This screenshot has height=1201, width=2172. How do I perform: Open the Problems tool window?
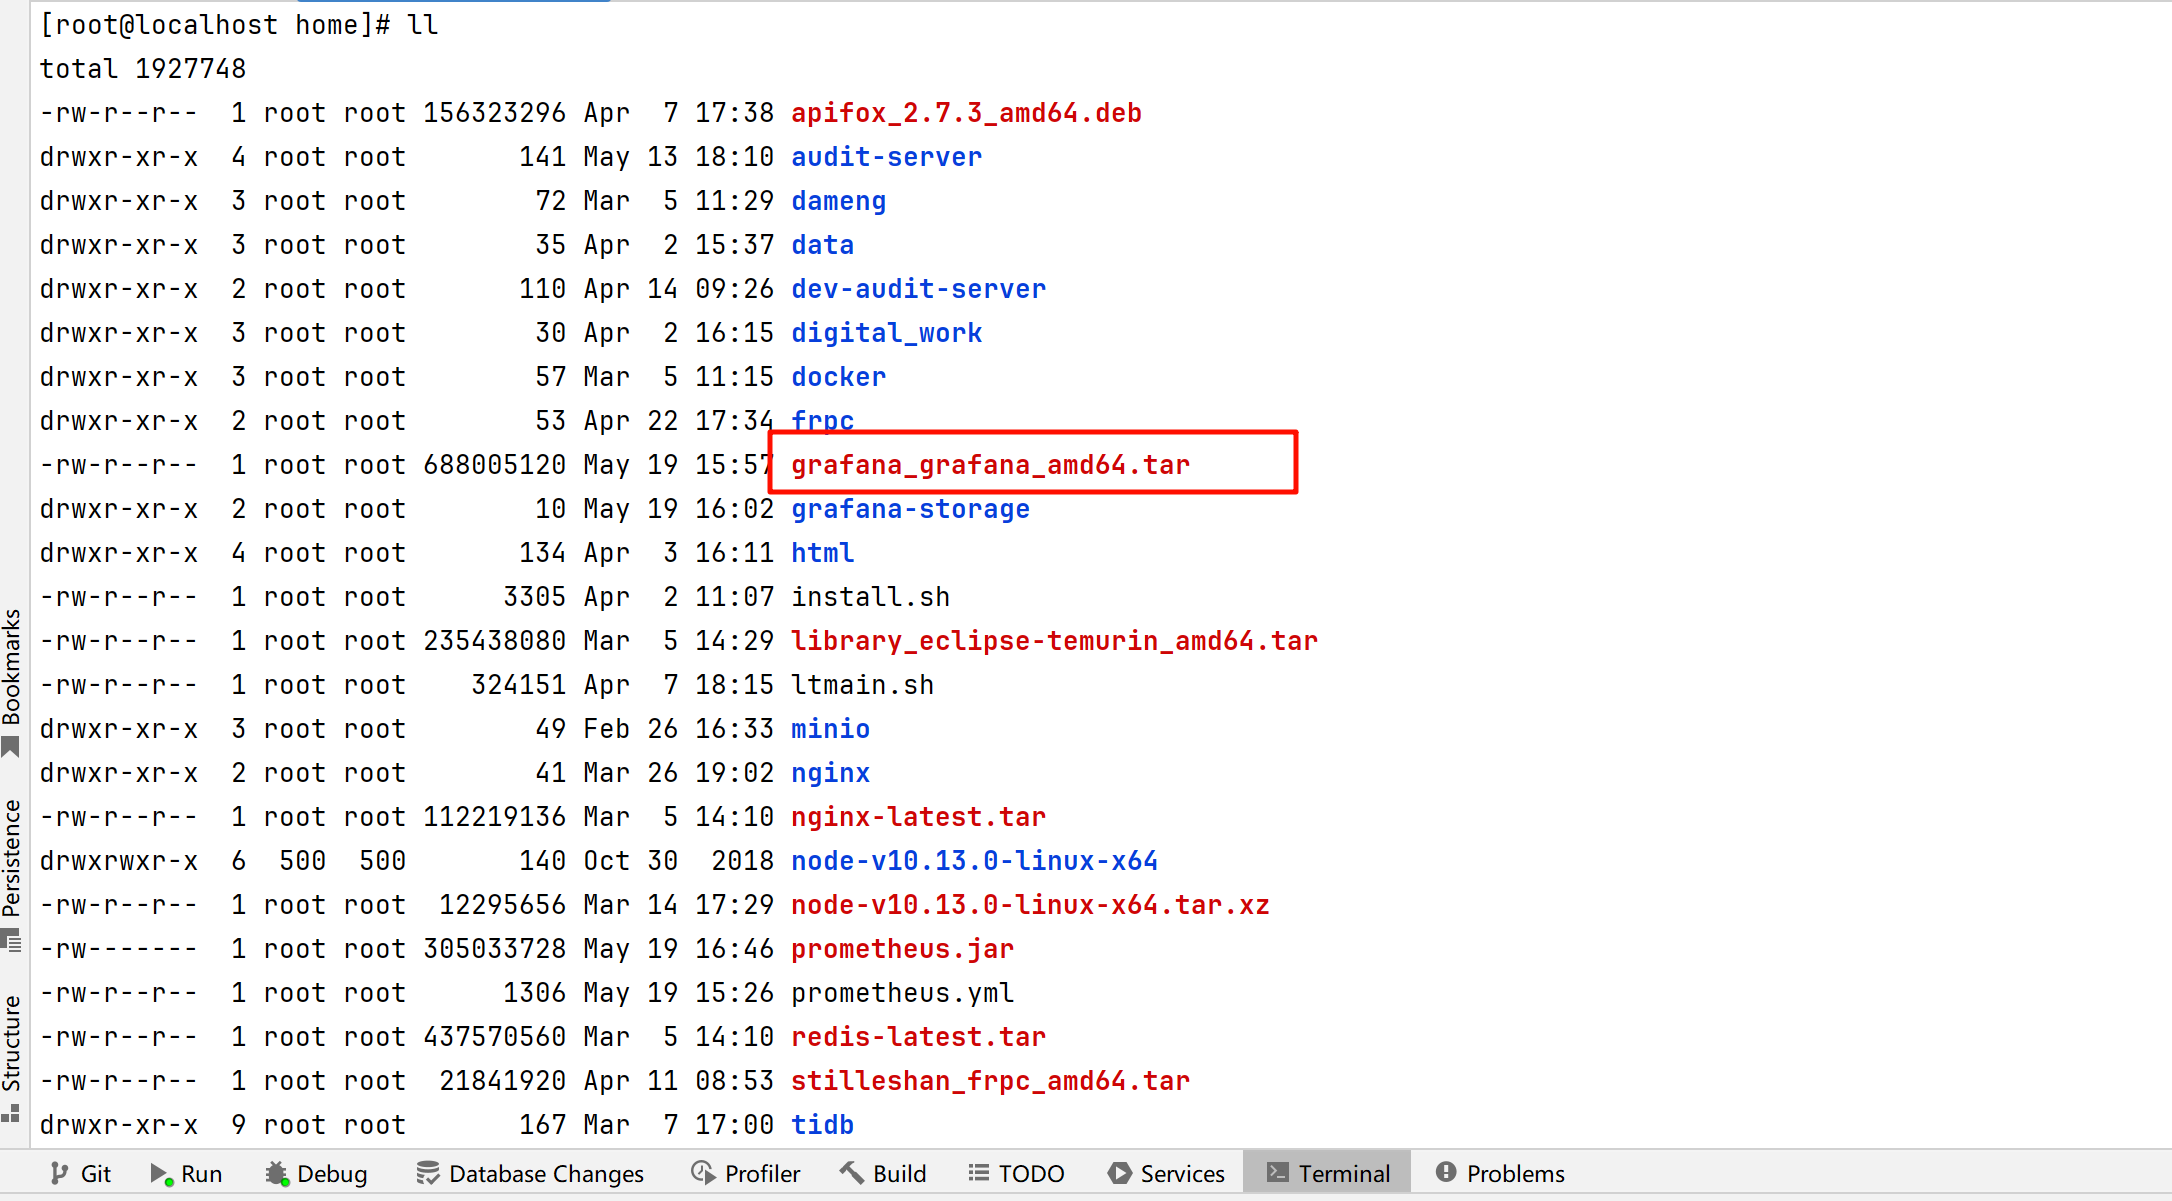coord(1500,1173)
